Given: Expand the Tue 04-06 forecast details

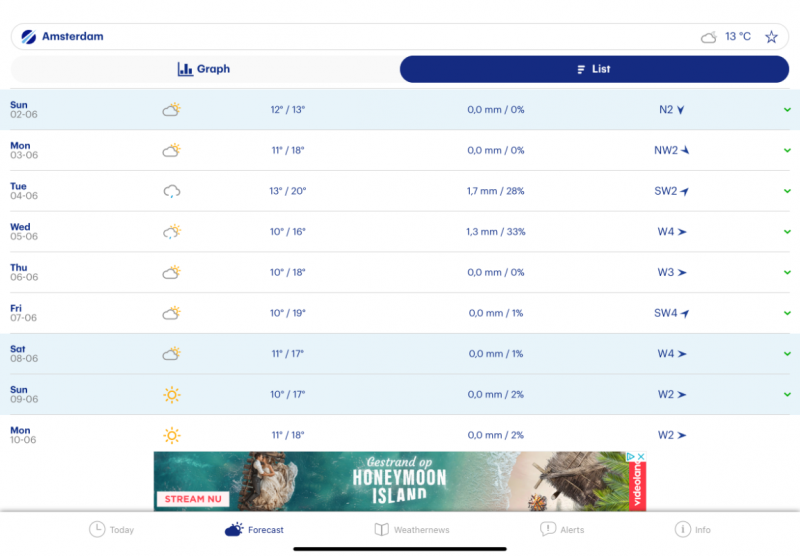Looking at the screenshot, I should pyautogui.click(x=788, y=191).
